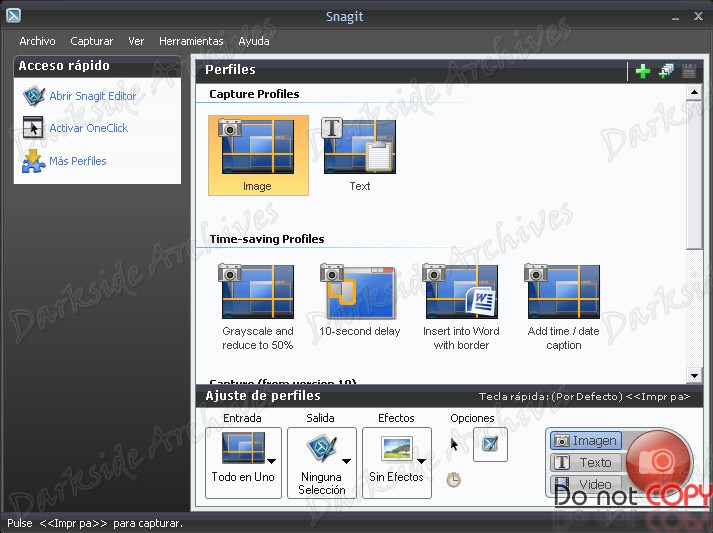Minimize the Snagit window
The height and width of the screenshot is (533, 713).
click(675, 18)
